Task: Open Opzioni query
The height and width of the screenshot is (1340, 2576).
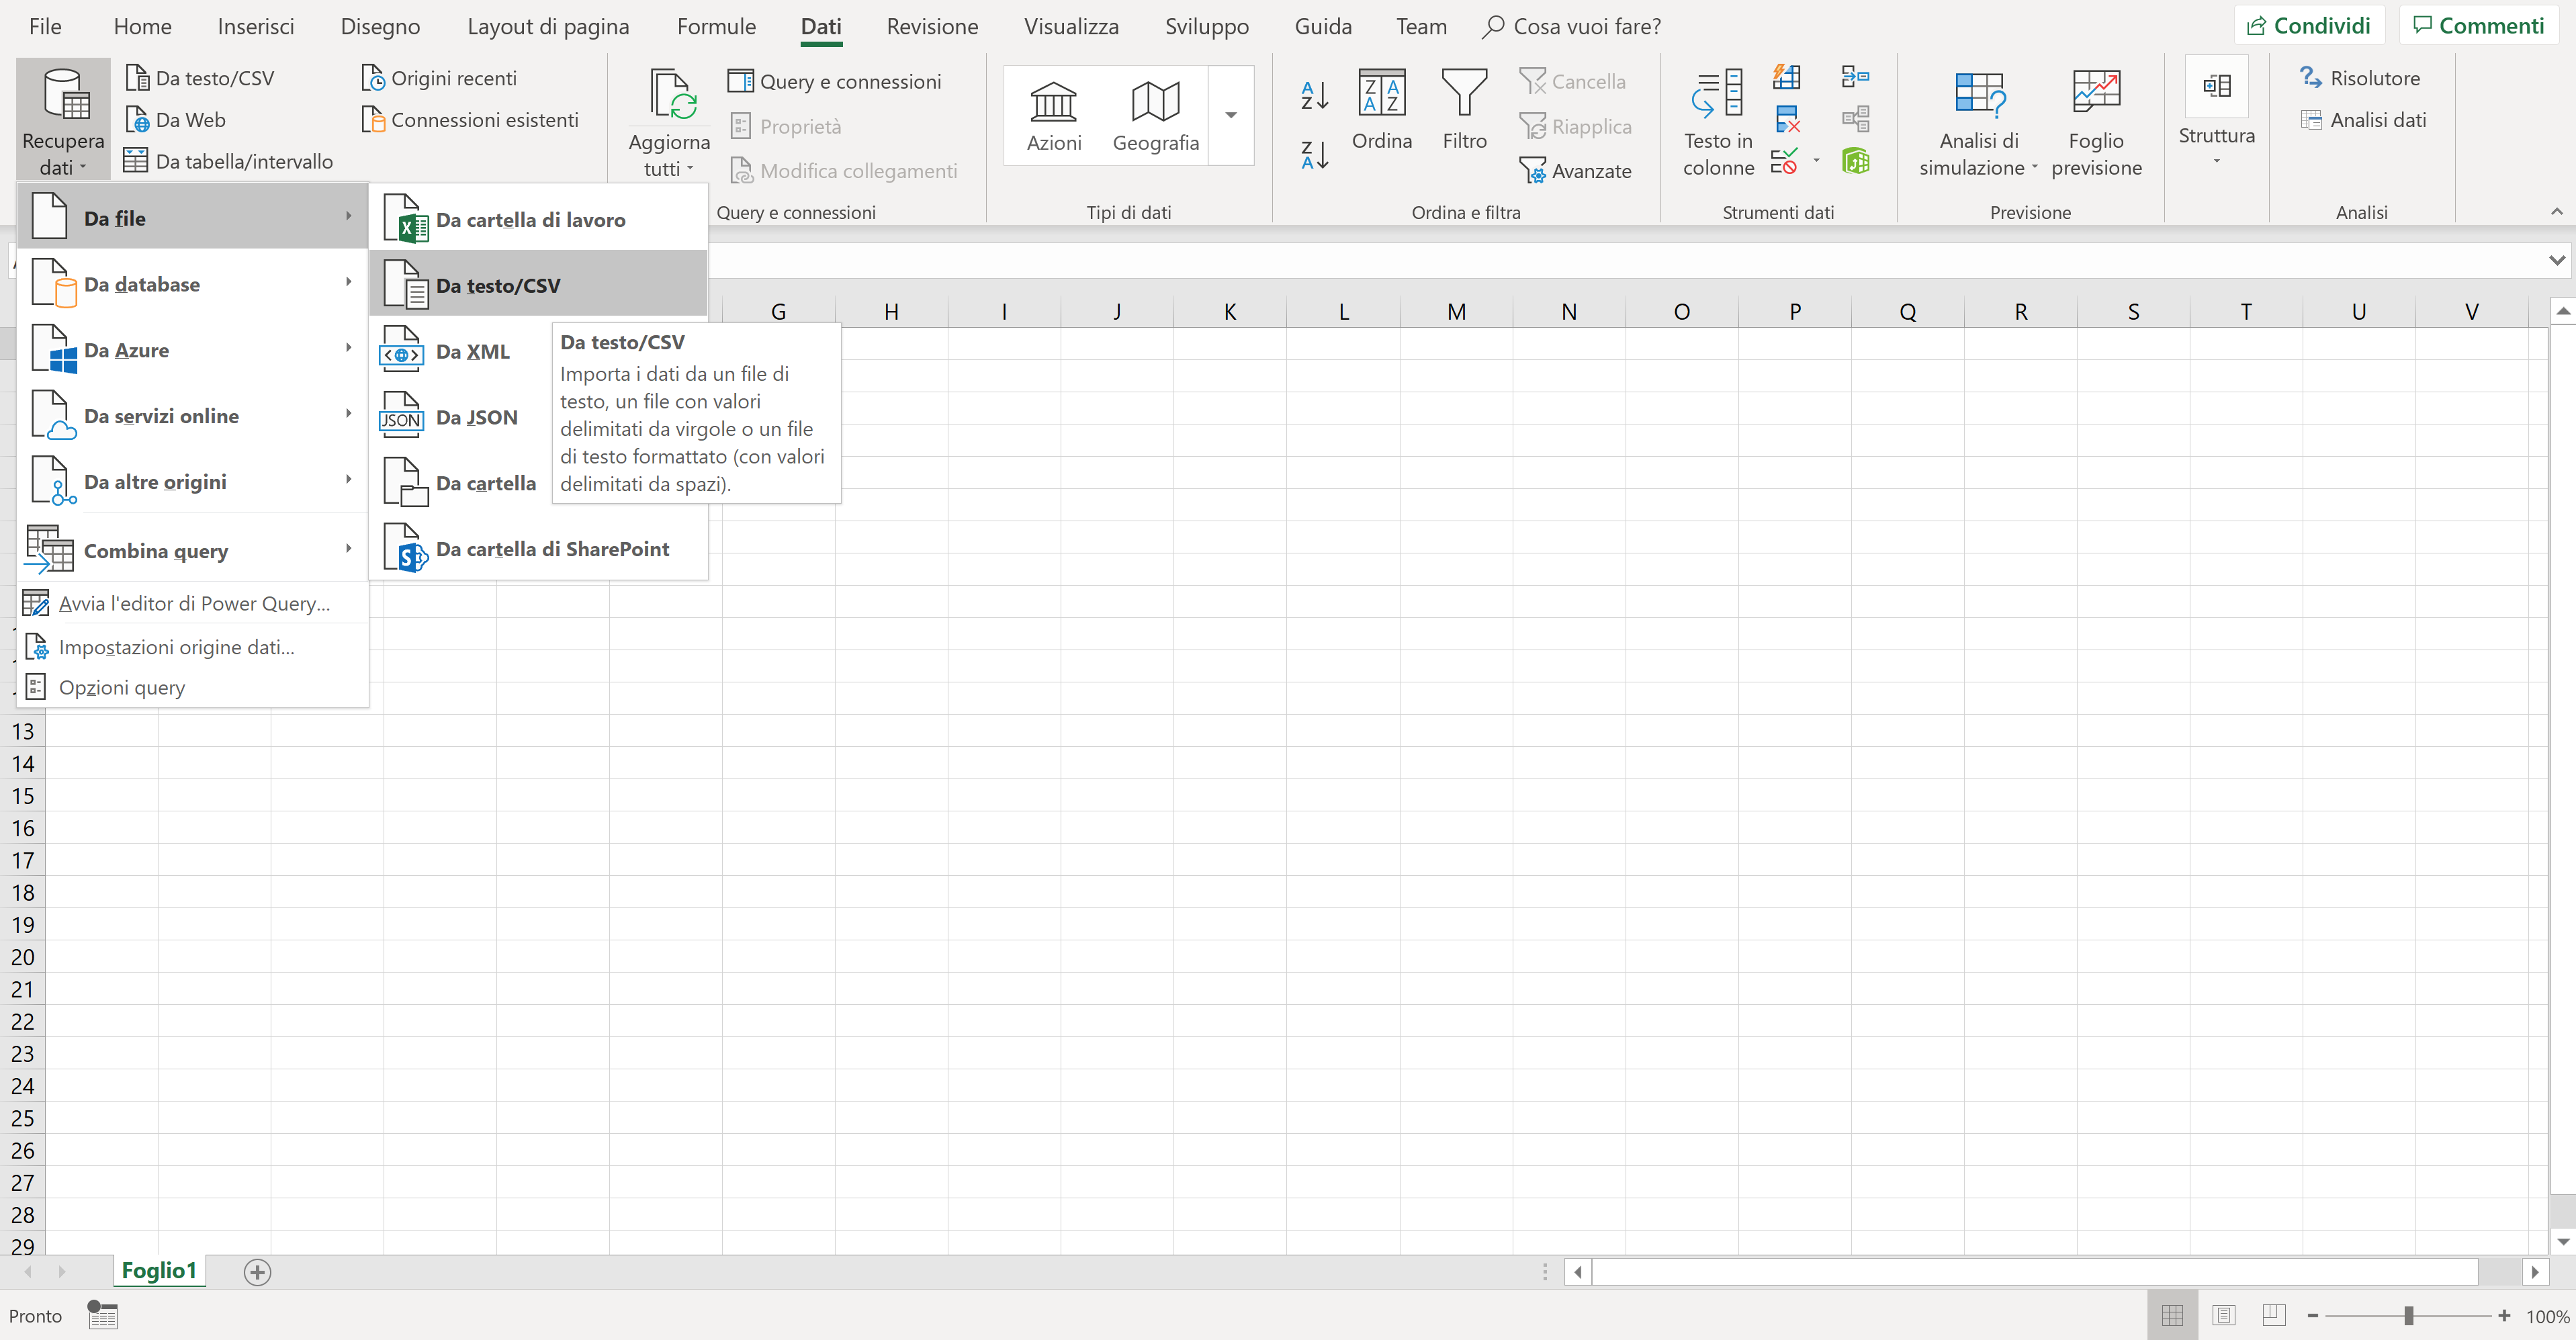Action: coord(193,687)
